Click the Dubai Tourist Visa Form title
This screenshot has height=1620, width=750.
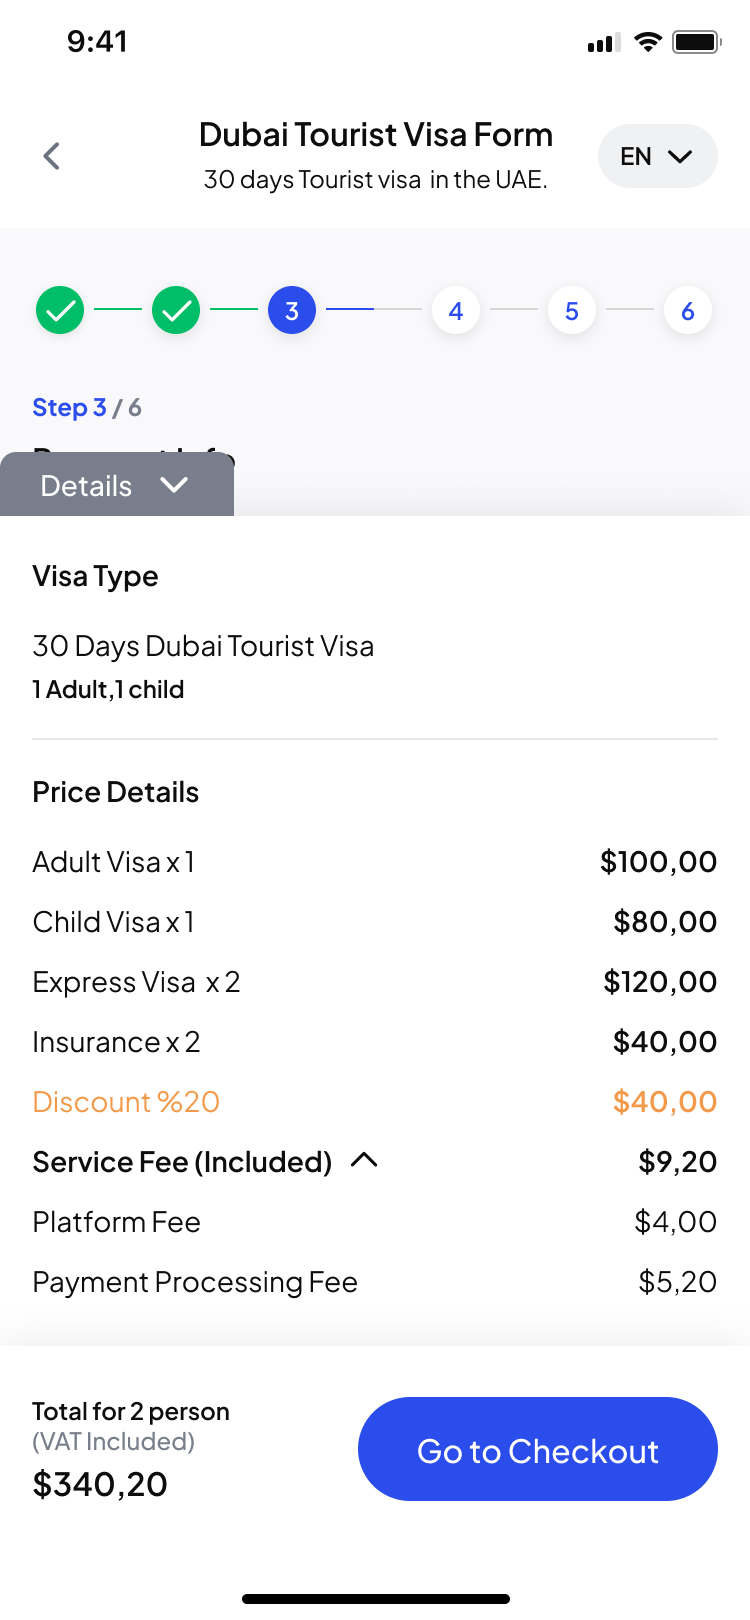[x=376, y=135]
